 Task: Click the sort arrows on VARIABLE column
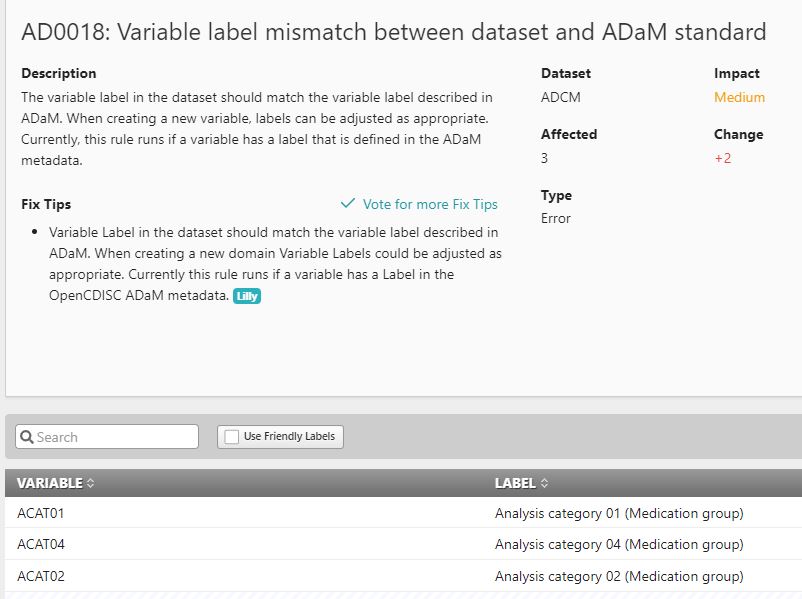tap(91, 483)
